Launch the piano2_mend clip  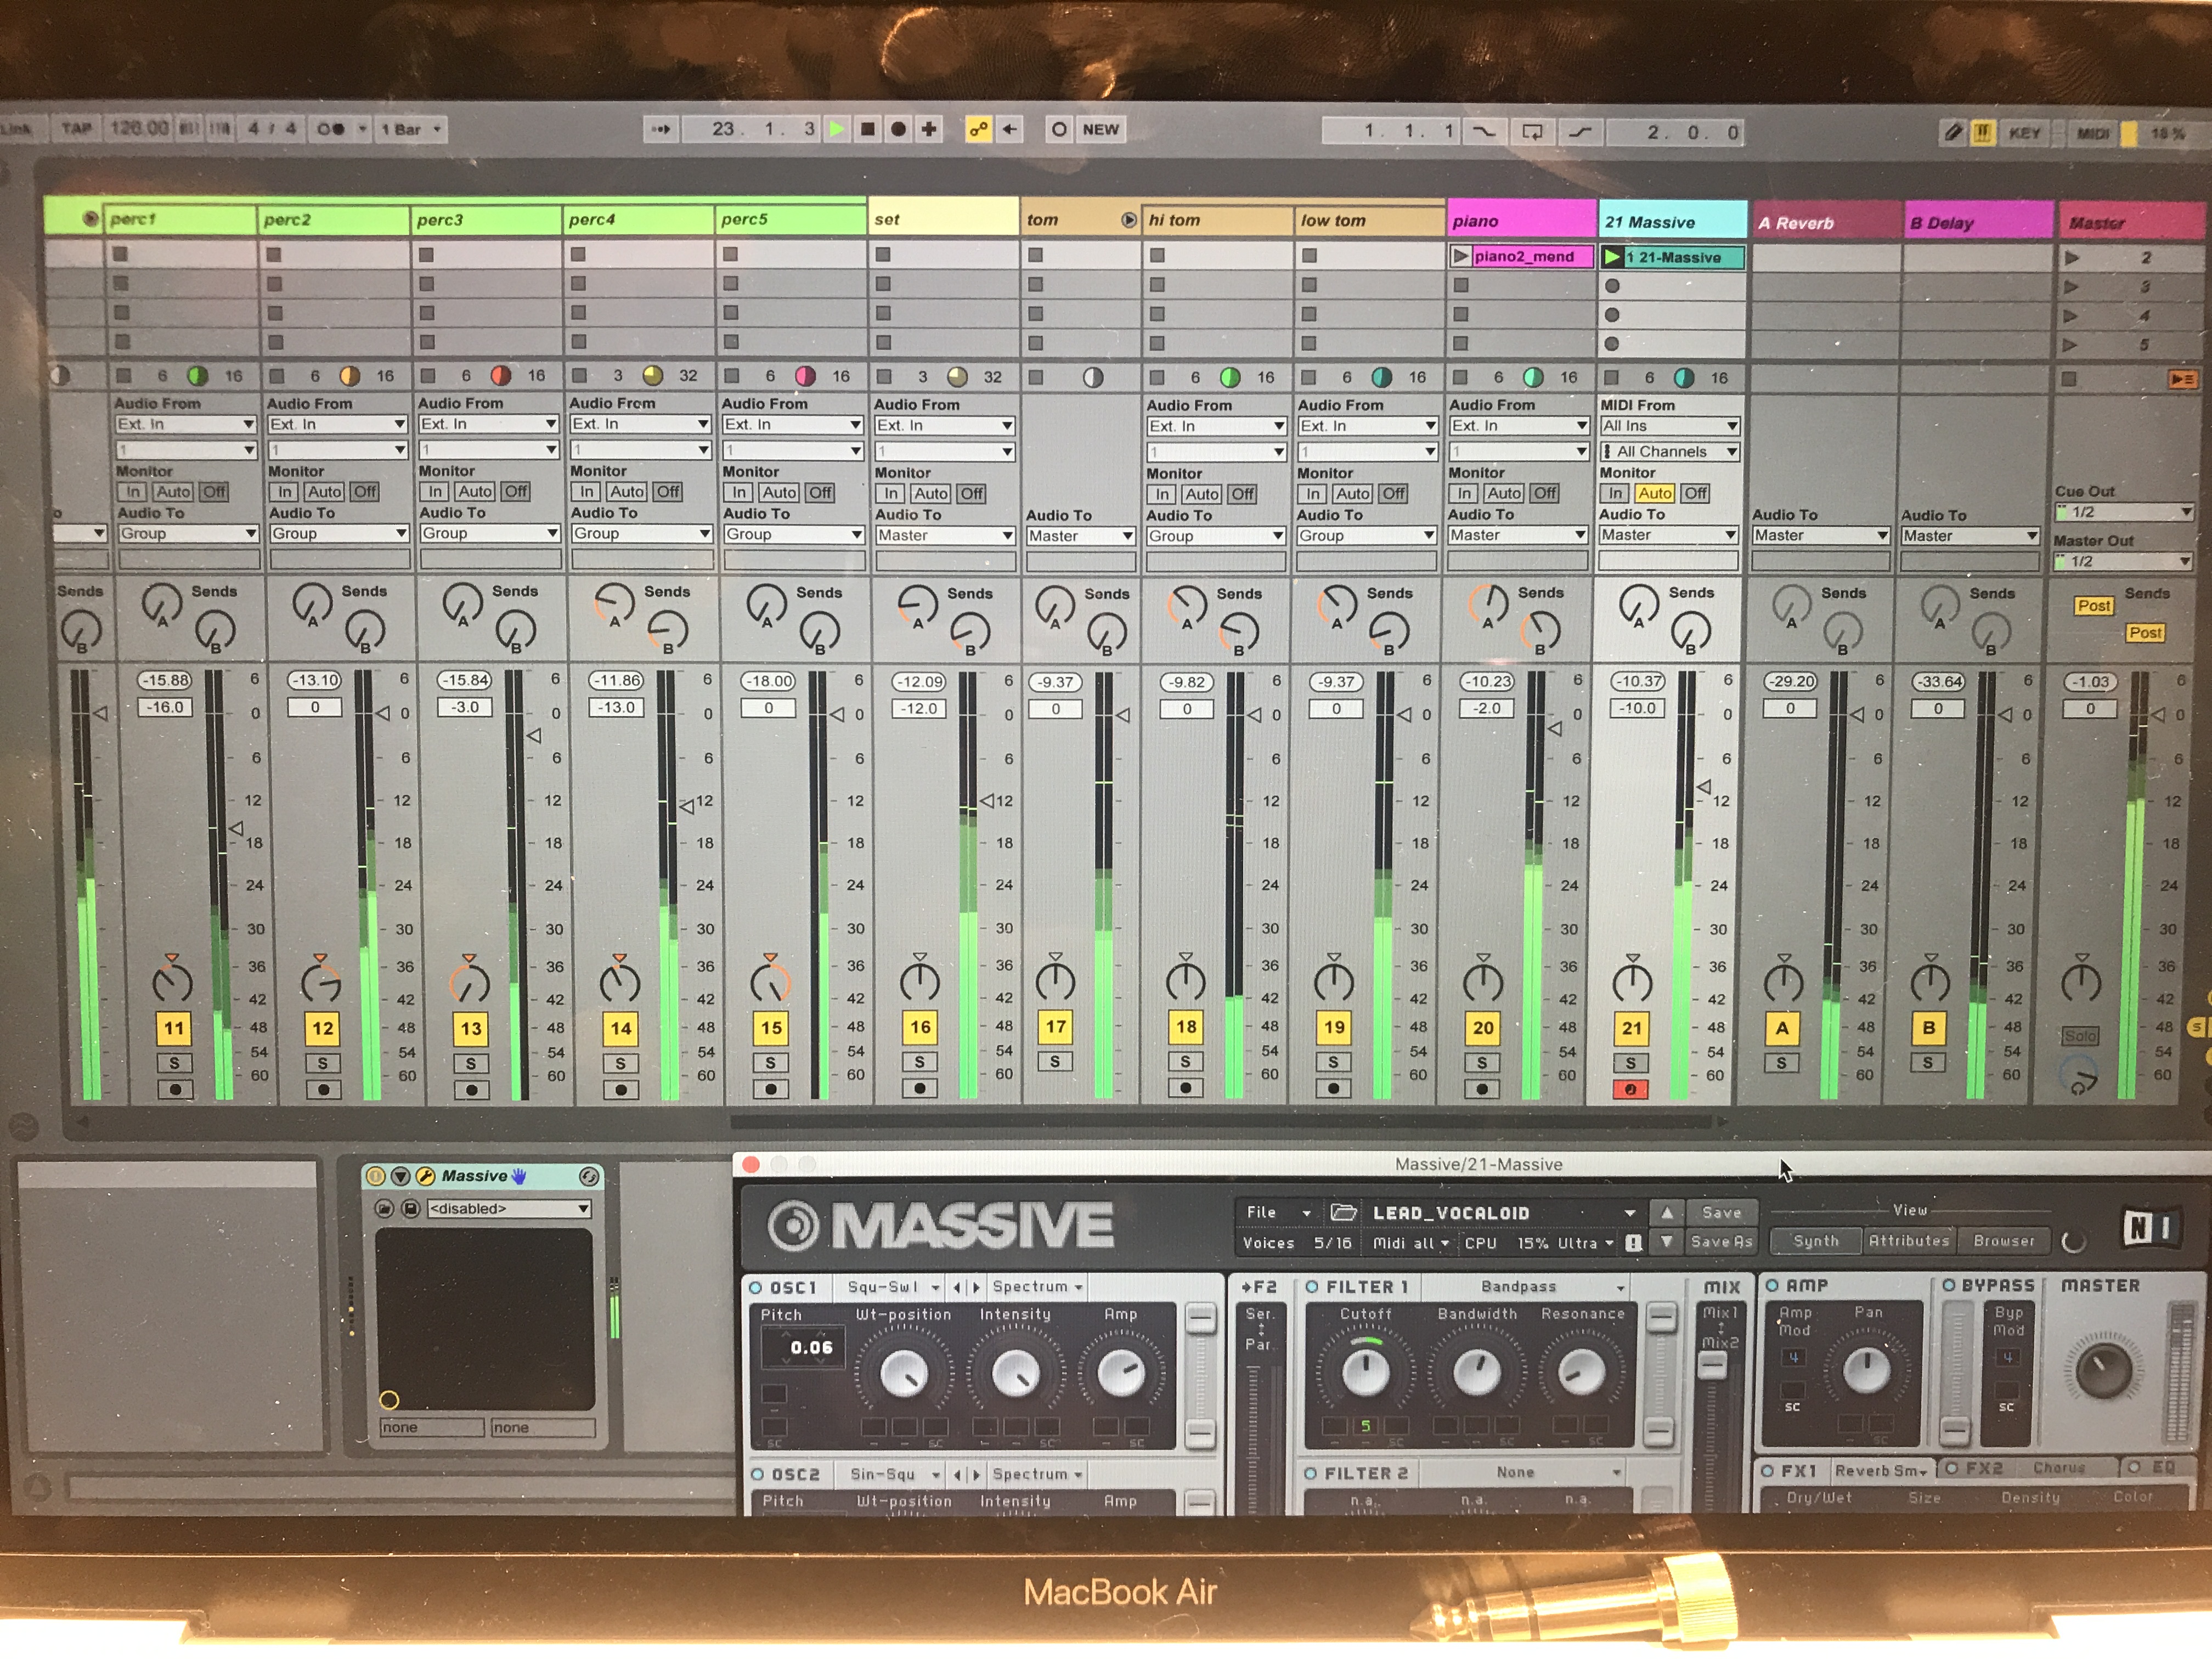pos(1461,256)
